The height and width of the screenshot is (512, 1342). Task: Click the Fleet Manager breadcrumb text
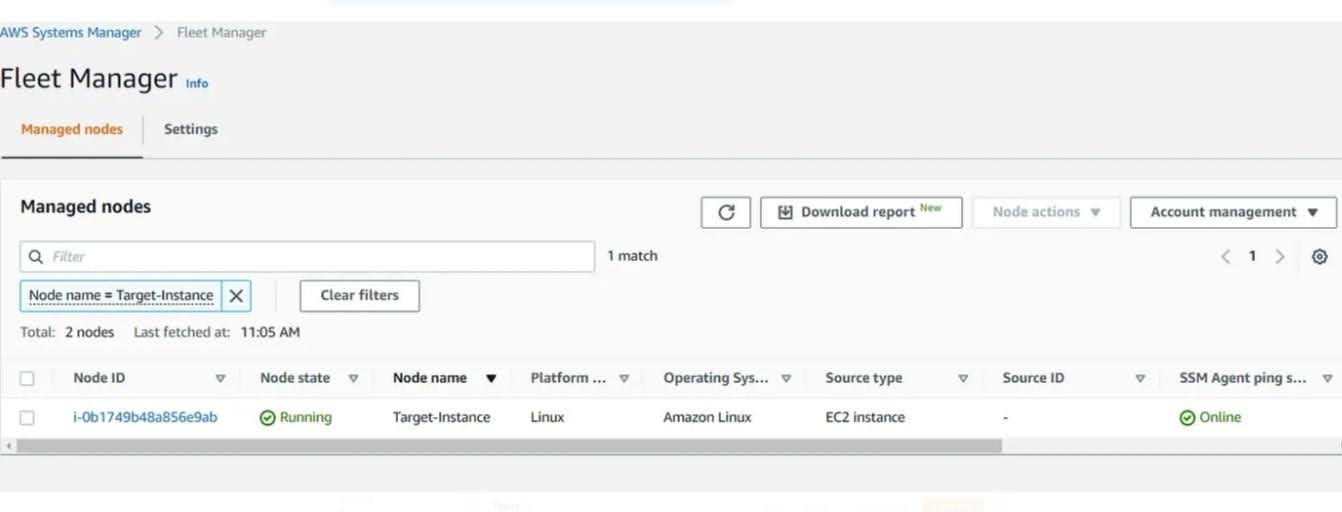click(221, 33)
